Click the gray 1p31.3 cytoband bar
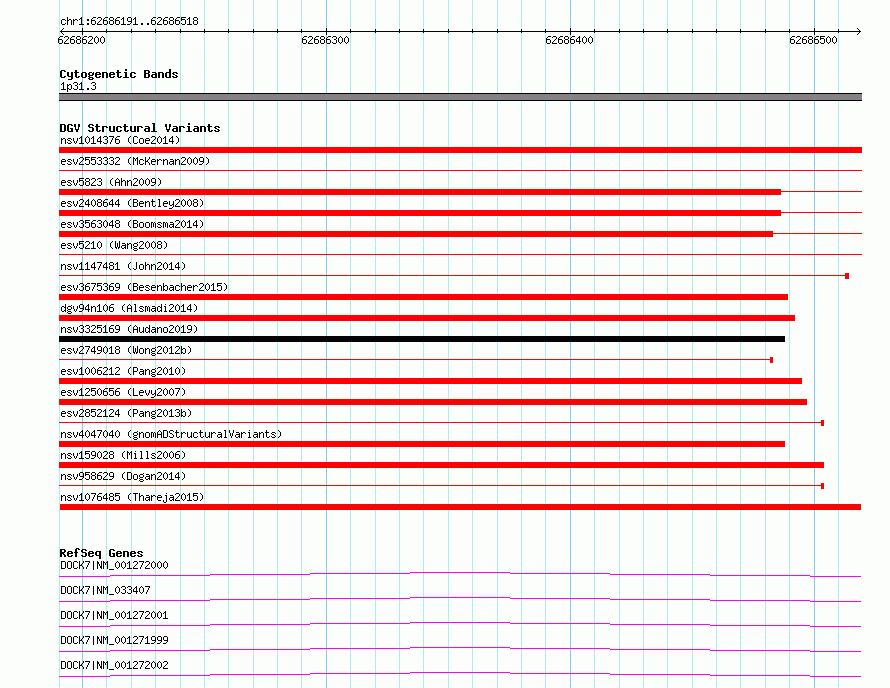 tap(460, 97)
